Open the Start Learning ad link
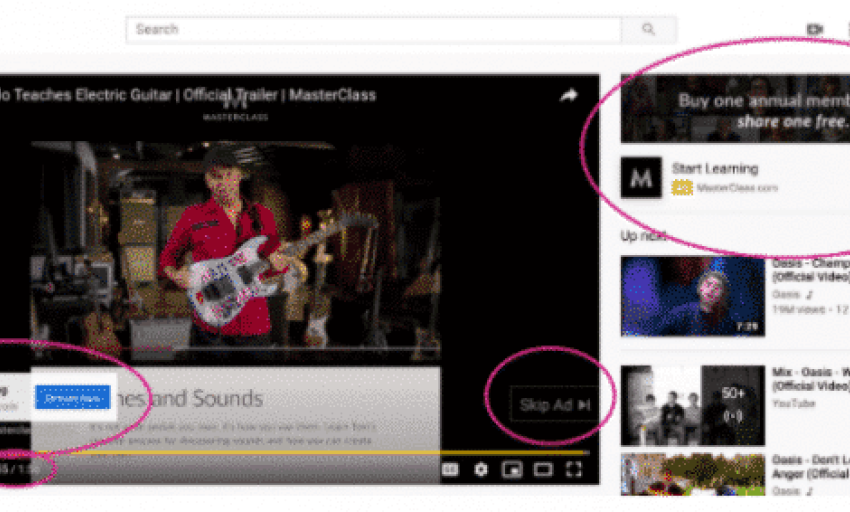 (x=715, y=169)
